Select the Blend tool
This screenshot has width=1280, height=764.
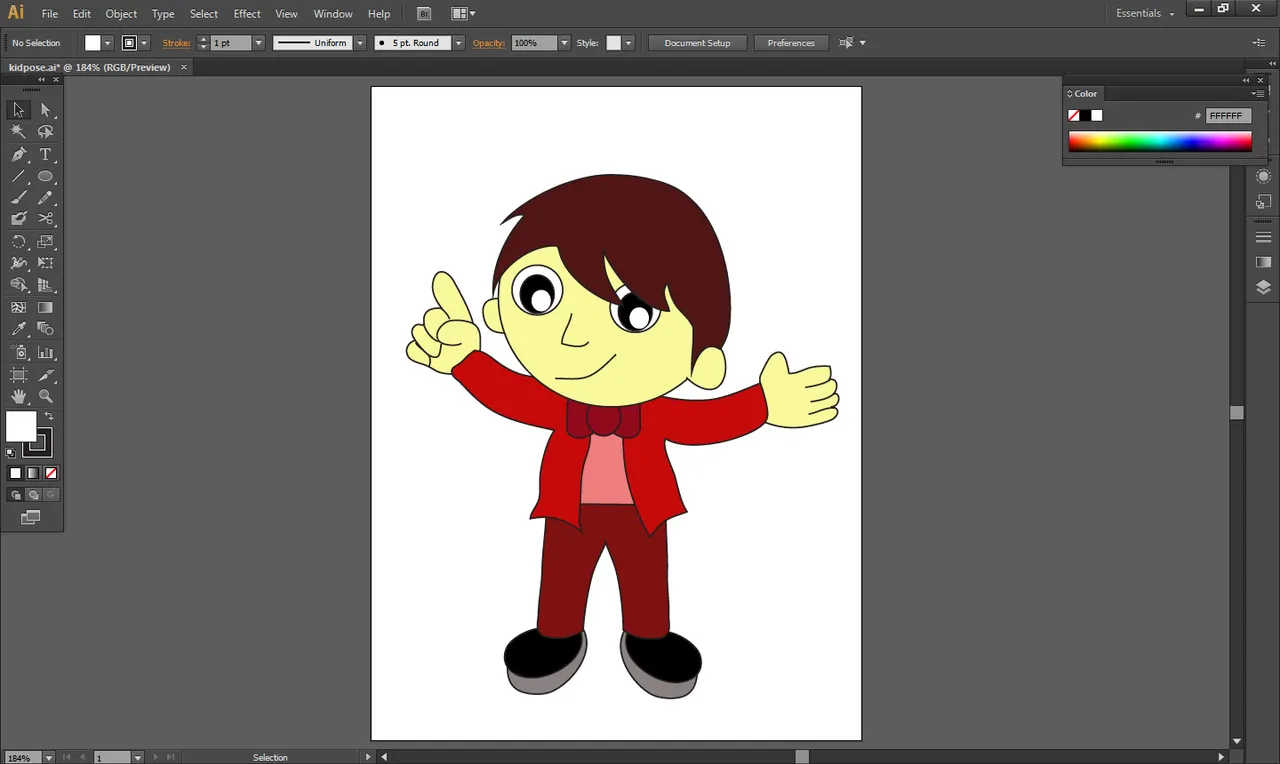tap(45, 328)
